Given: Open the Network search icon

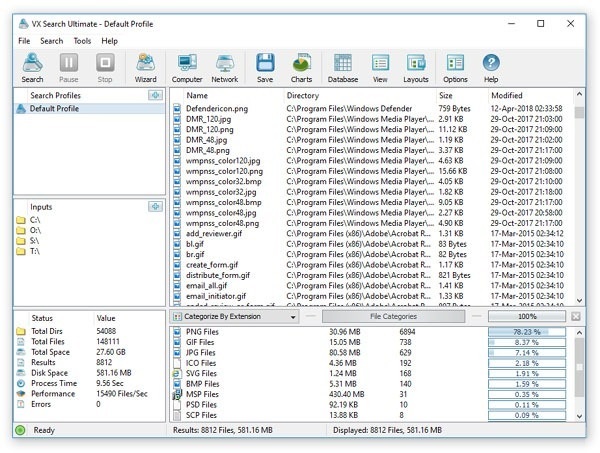Looking at the screenshot, I should pos(225,67).
